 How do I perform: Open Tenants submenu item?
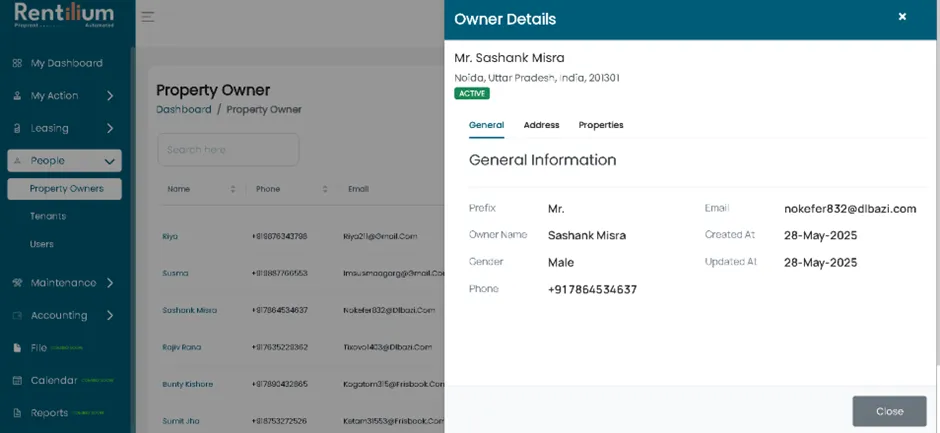pos(48,216)
